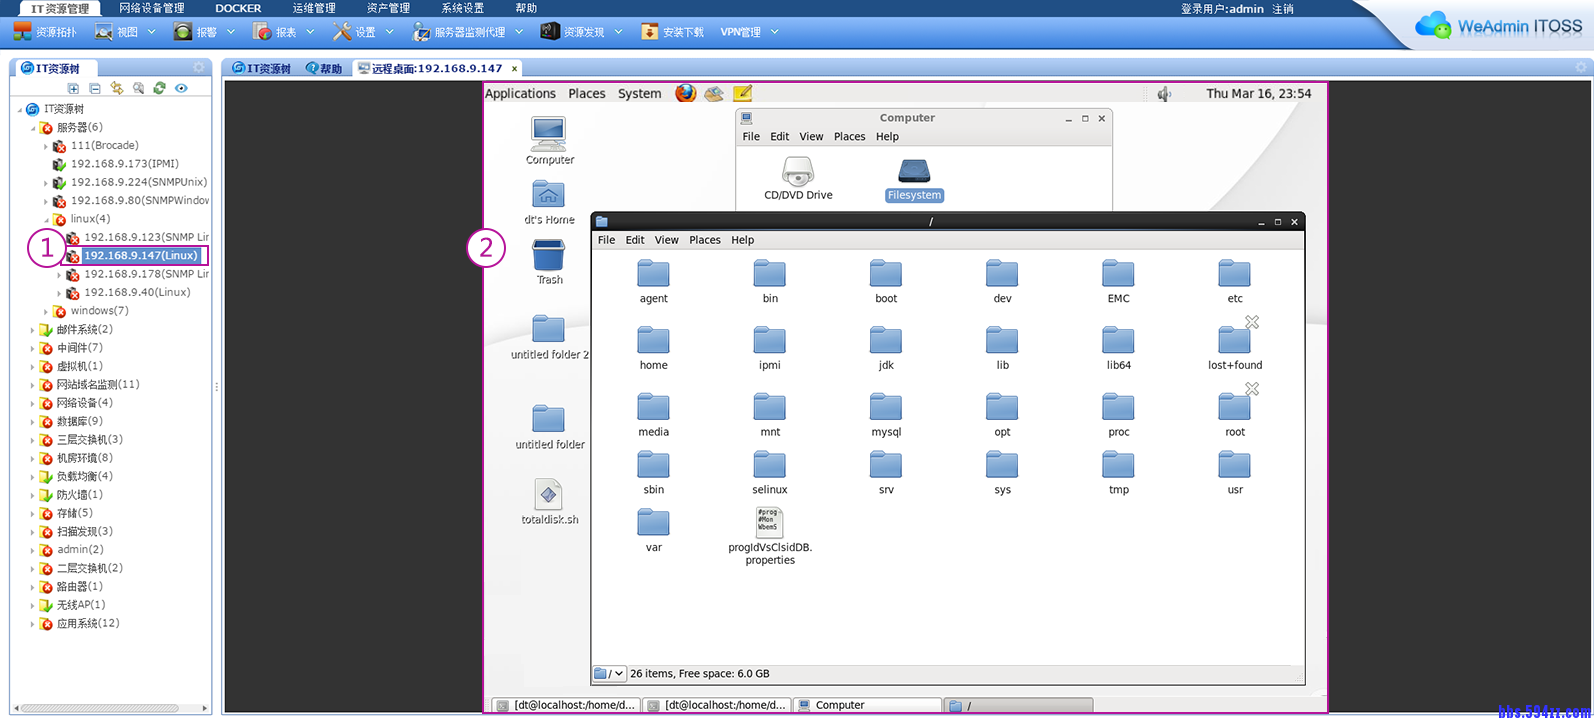Click the expand-all plus icon in the tree toolbar
Screen dimensions: 1594x722
click(x=73, y=89)
